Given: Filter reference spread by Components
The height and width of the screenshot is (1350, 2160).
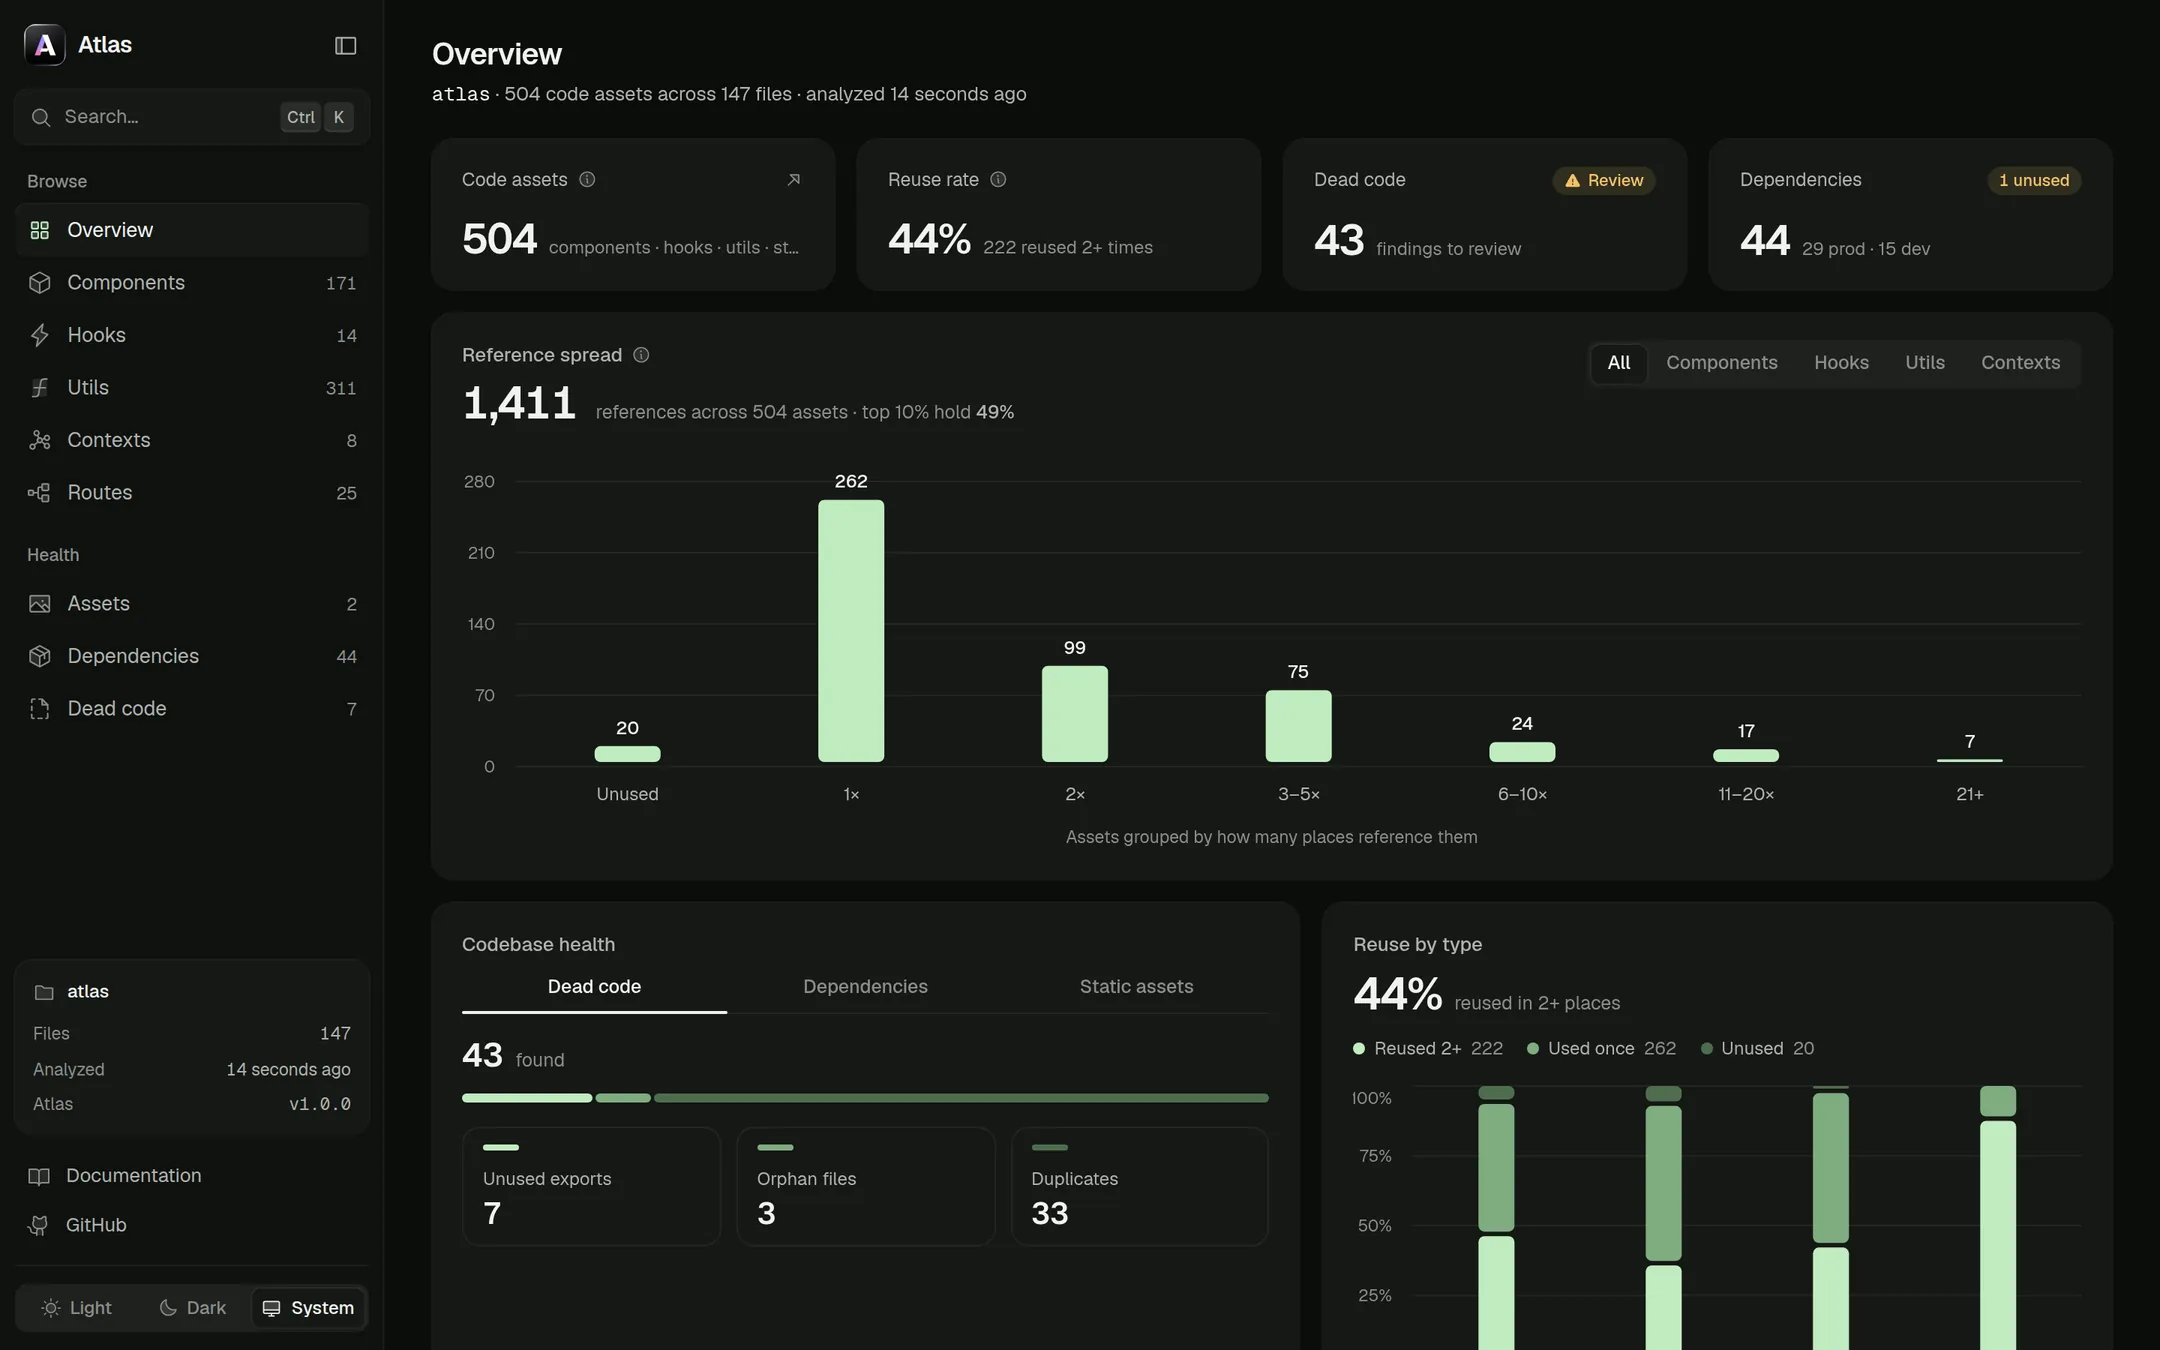Looking at the screenshot, I should (x=1722, y=363).
